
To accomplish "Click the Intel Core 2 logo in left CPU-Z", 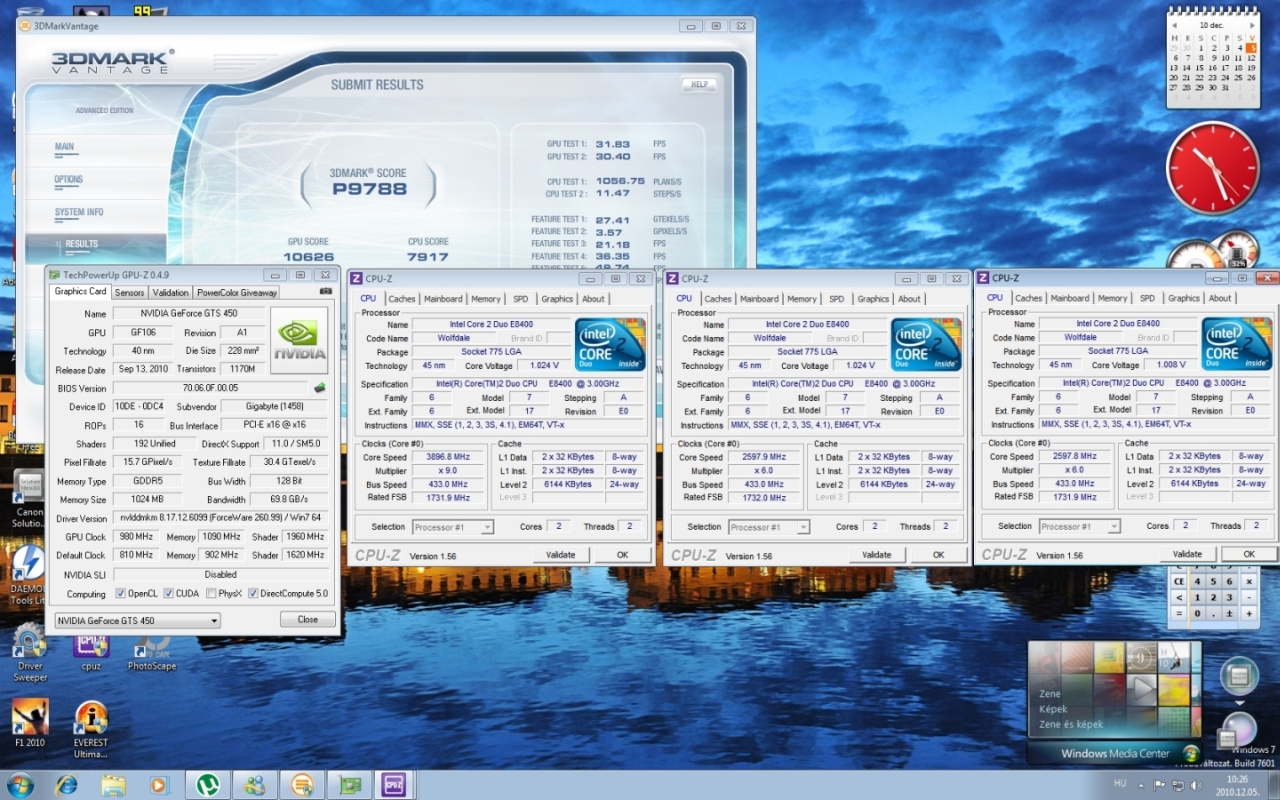I will [x=609, y=345].
